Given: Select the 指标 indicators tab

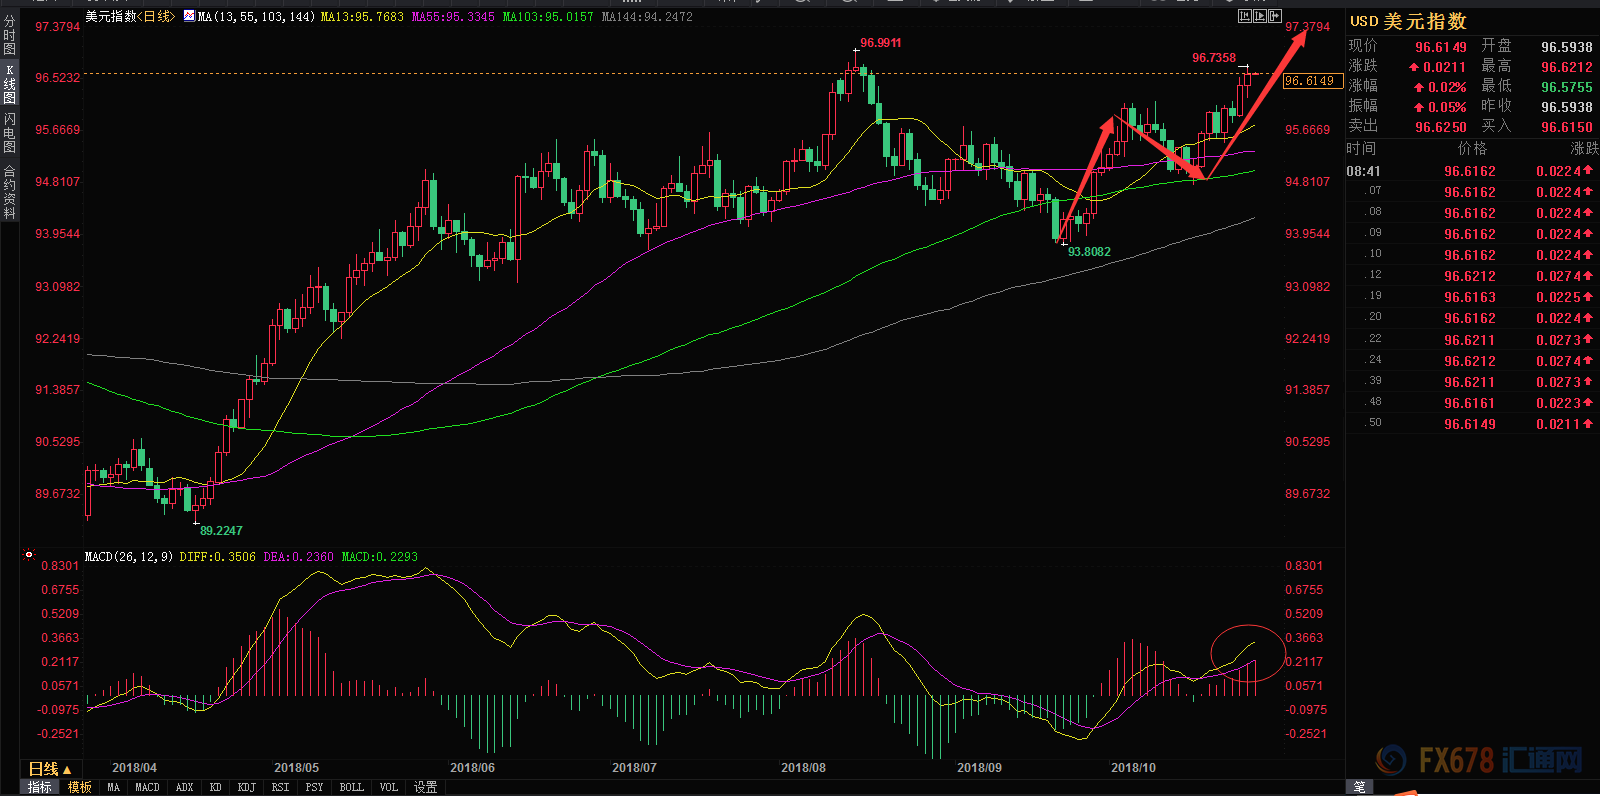Looking at the screenshot, I should [x=39, y=787].
